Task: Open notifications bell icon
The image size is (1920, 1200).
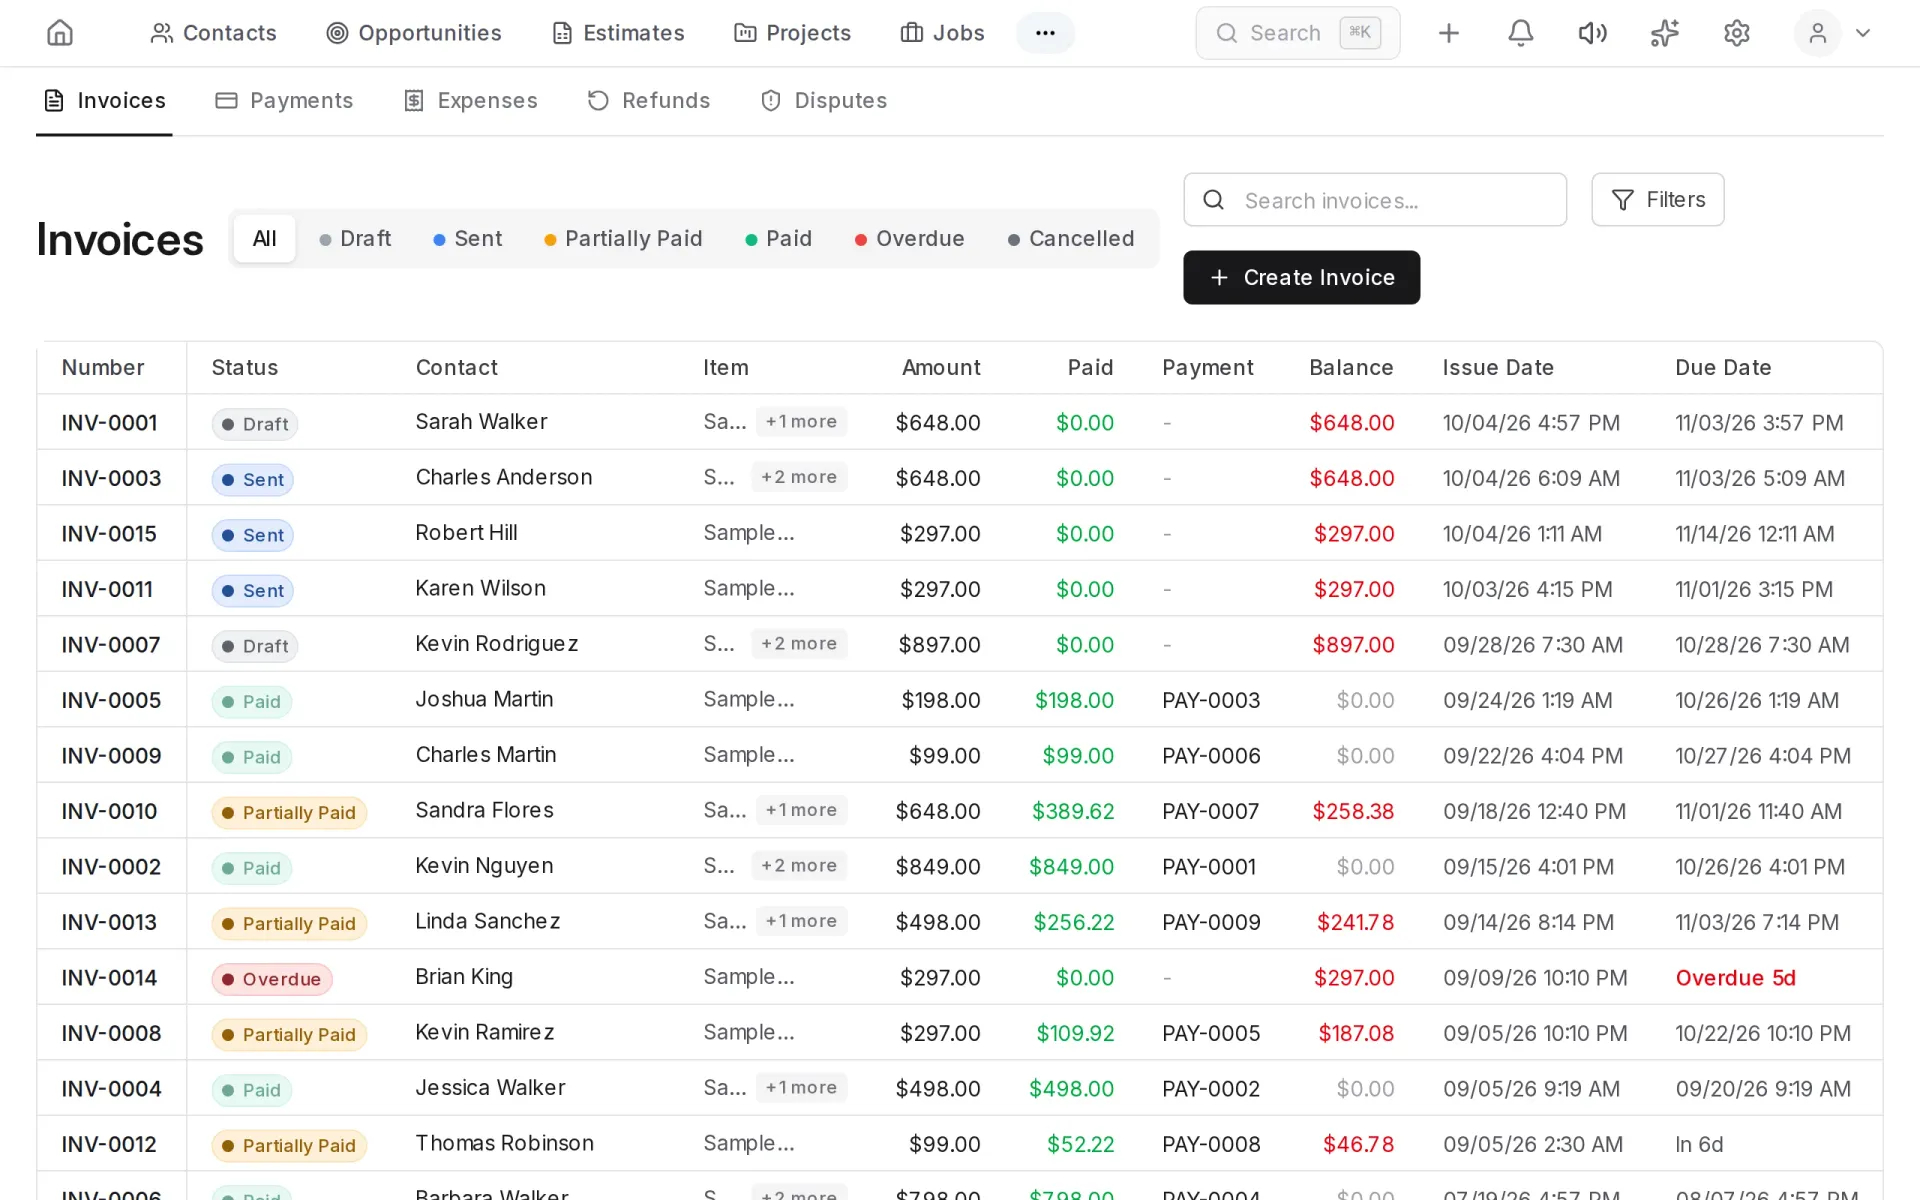Action: (x=1520, y=33)
